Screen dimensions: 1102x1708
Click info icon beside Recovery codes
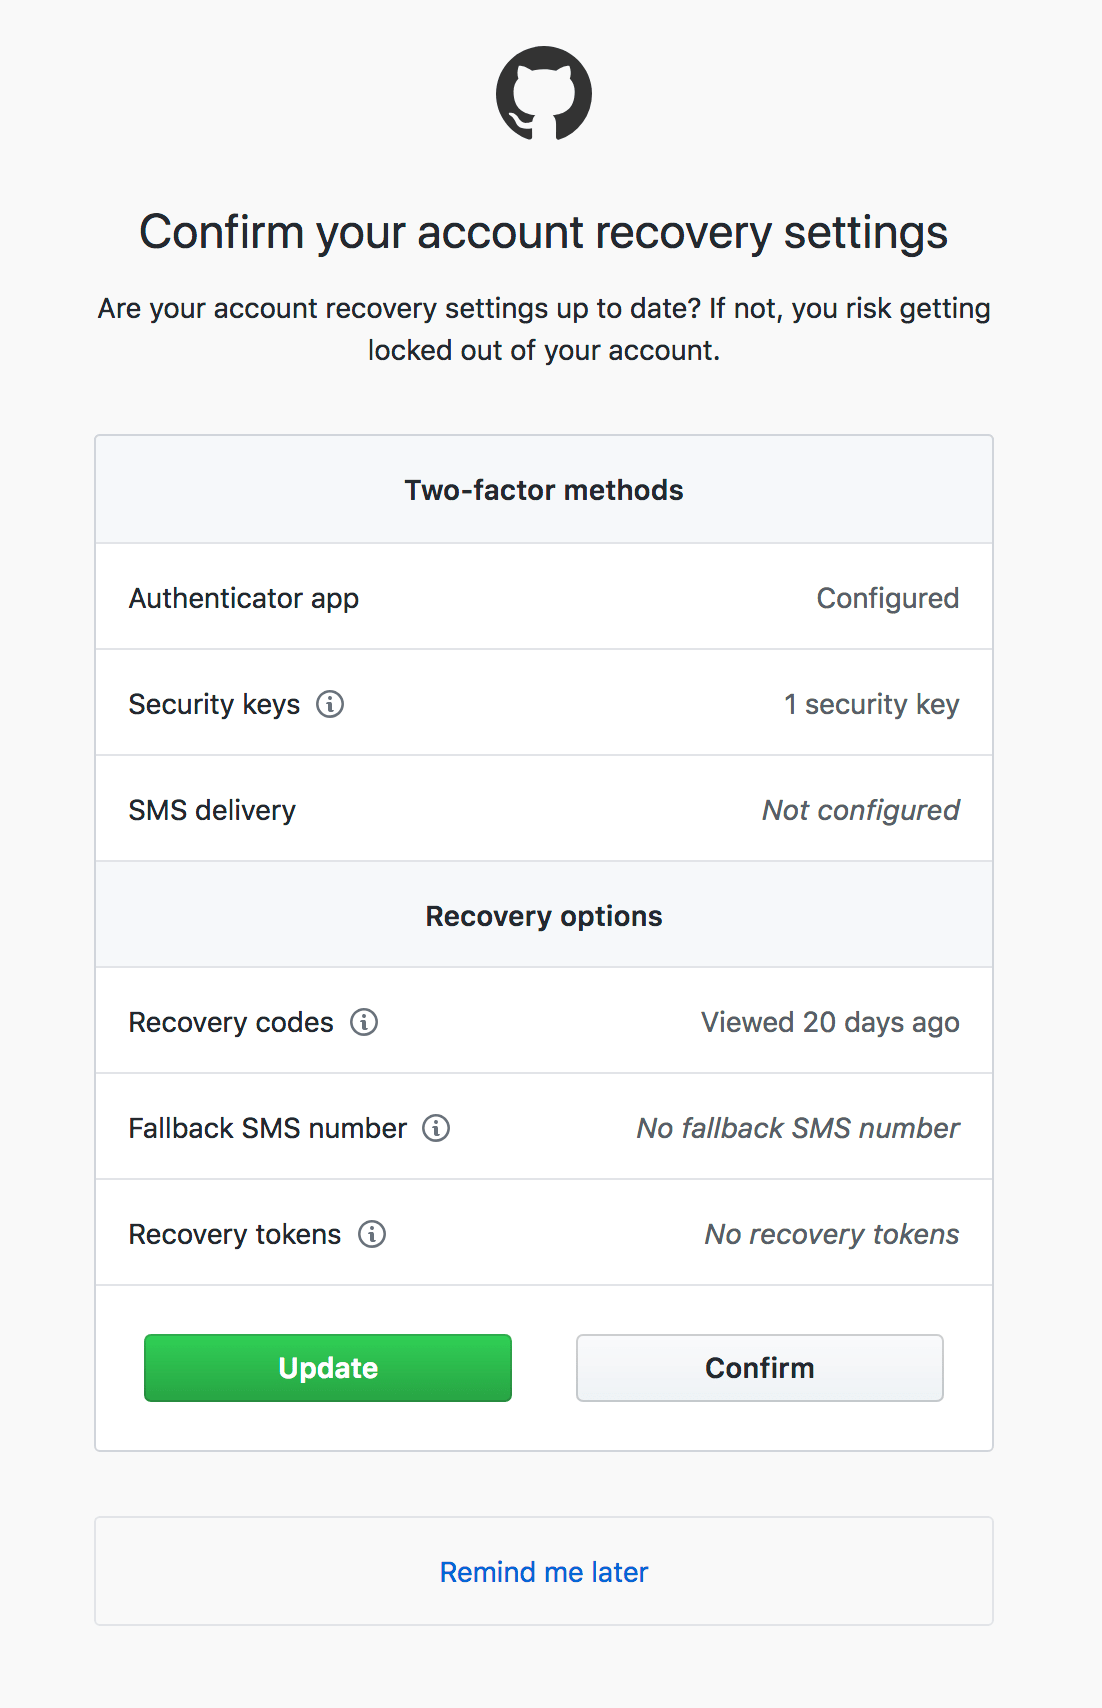364,1022
